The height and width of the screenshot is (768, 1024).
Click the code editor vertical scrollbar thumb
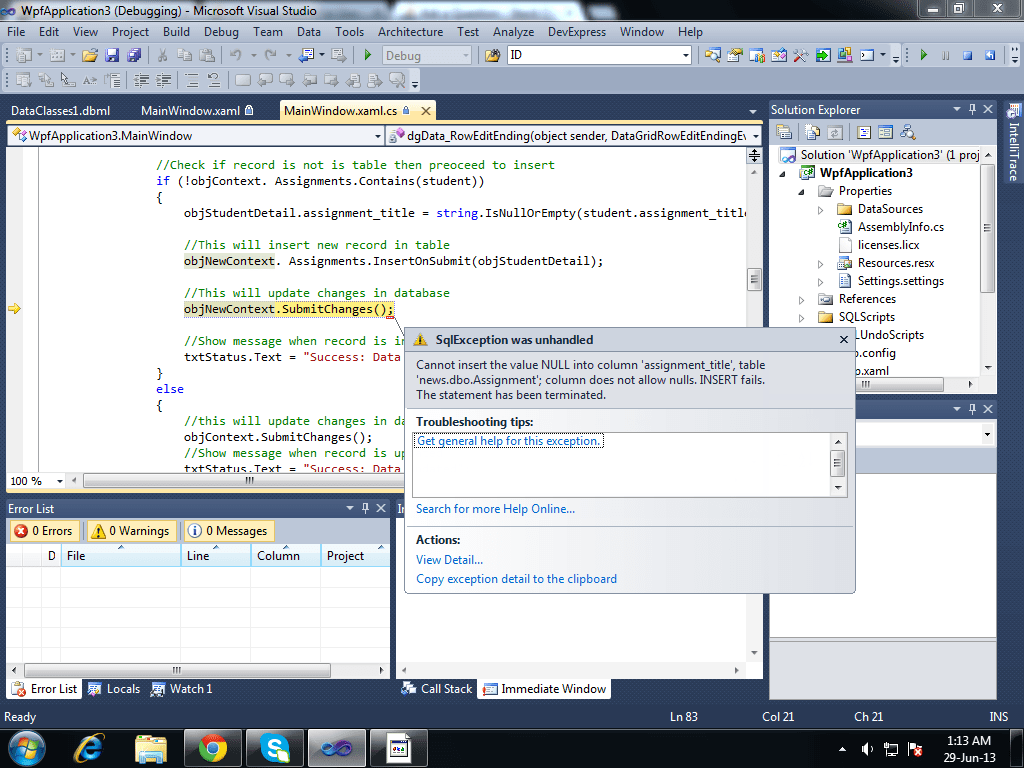point(754,279)
